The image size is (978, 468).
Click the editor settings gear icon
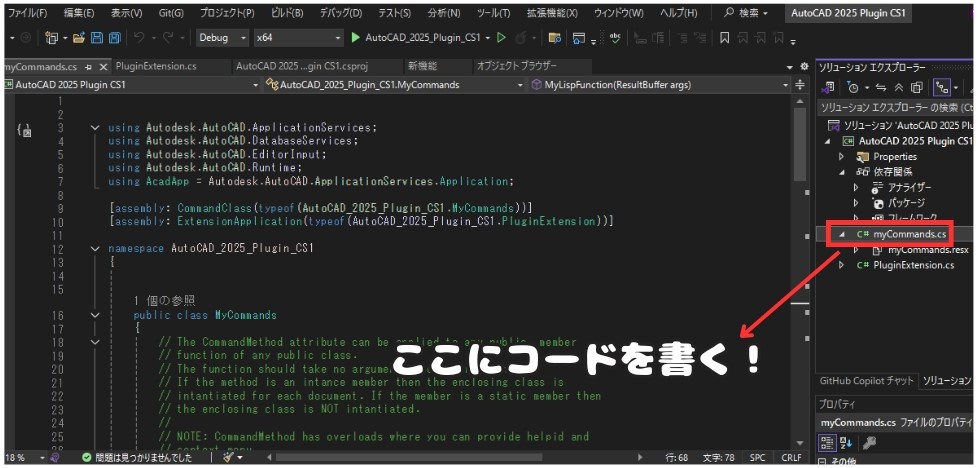click(804, 67)
